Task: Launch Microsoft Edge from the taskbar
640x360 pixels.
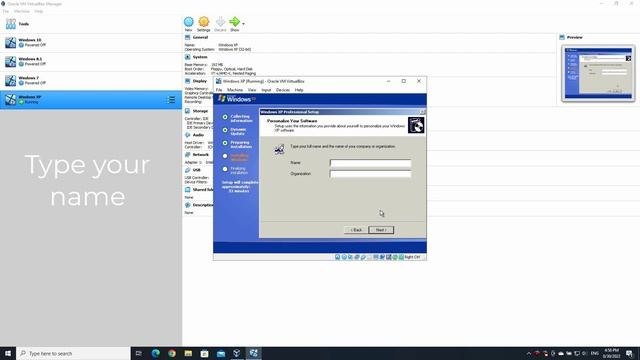Action: point(156,353)
